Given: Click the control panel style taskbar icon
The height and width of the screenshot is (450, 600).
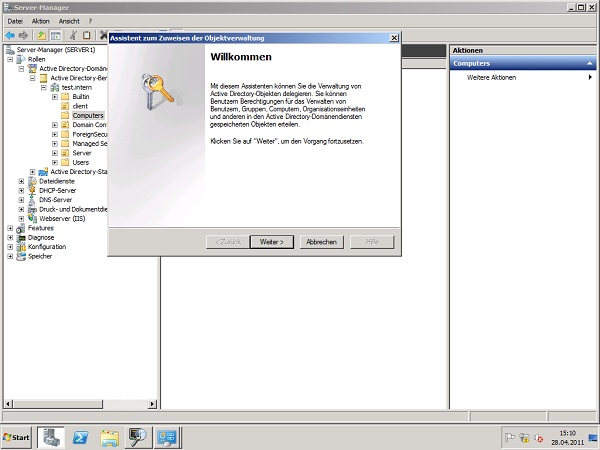Looking at the screenshot, I should tap(167, 437).
